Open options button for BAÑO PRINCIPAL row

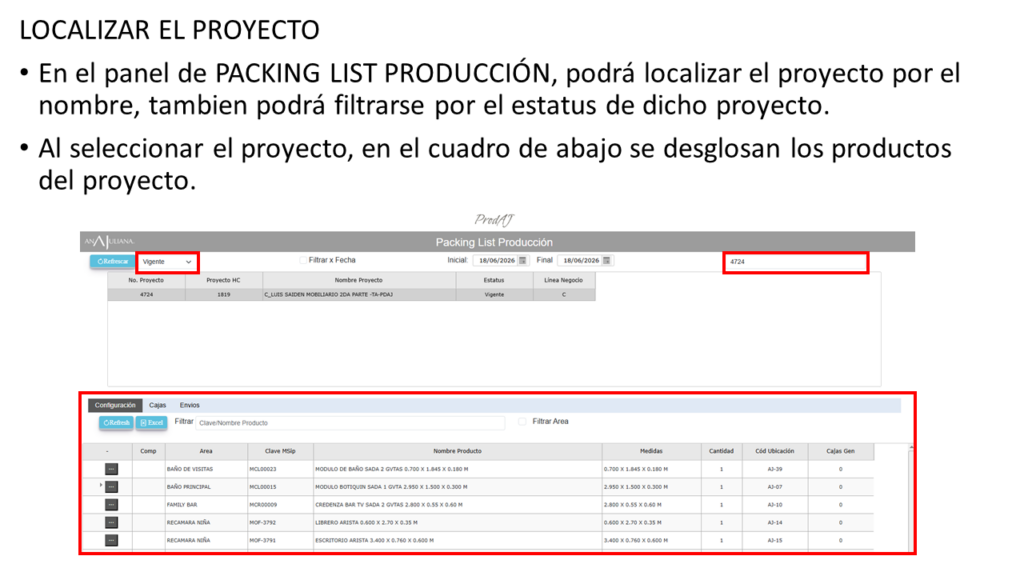click(112, 487)
